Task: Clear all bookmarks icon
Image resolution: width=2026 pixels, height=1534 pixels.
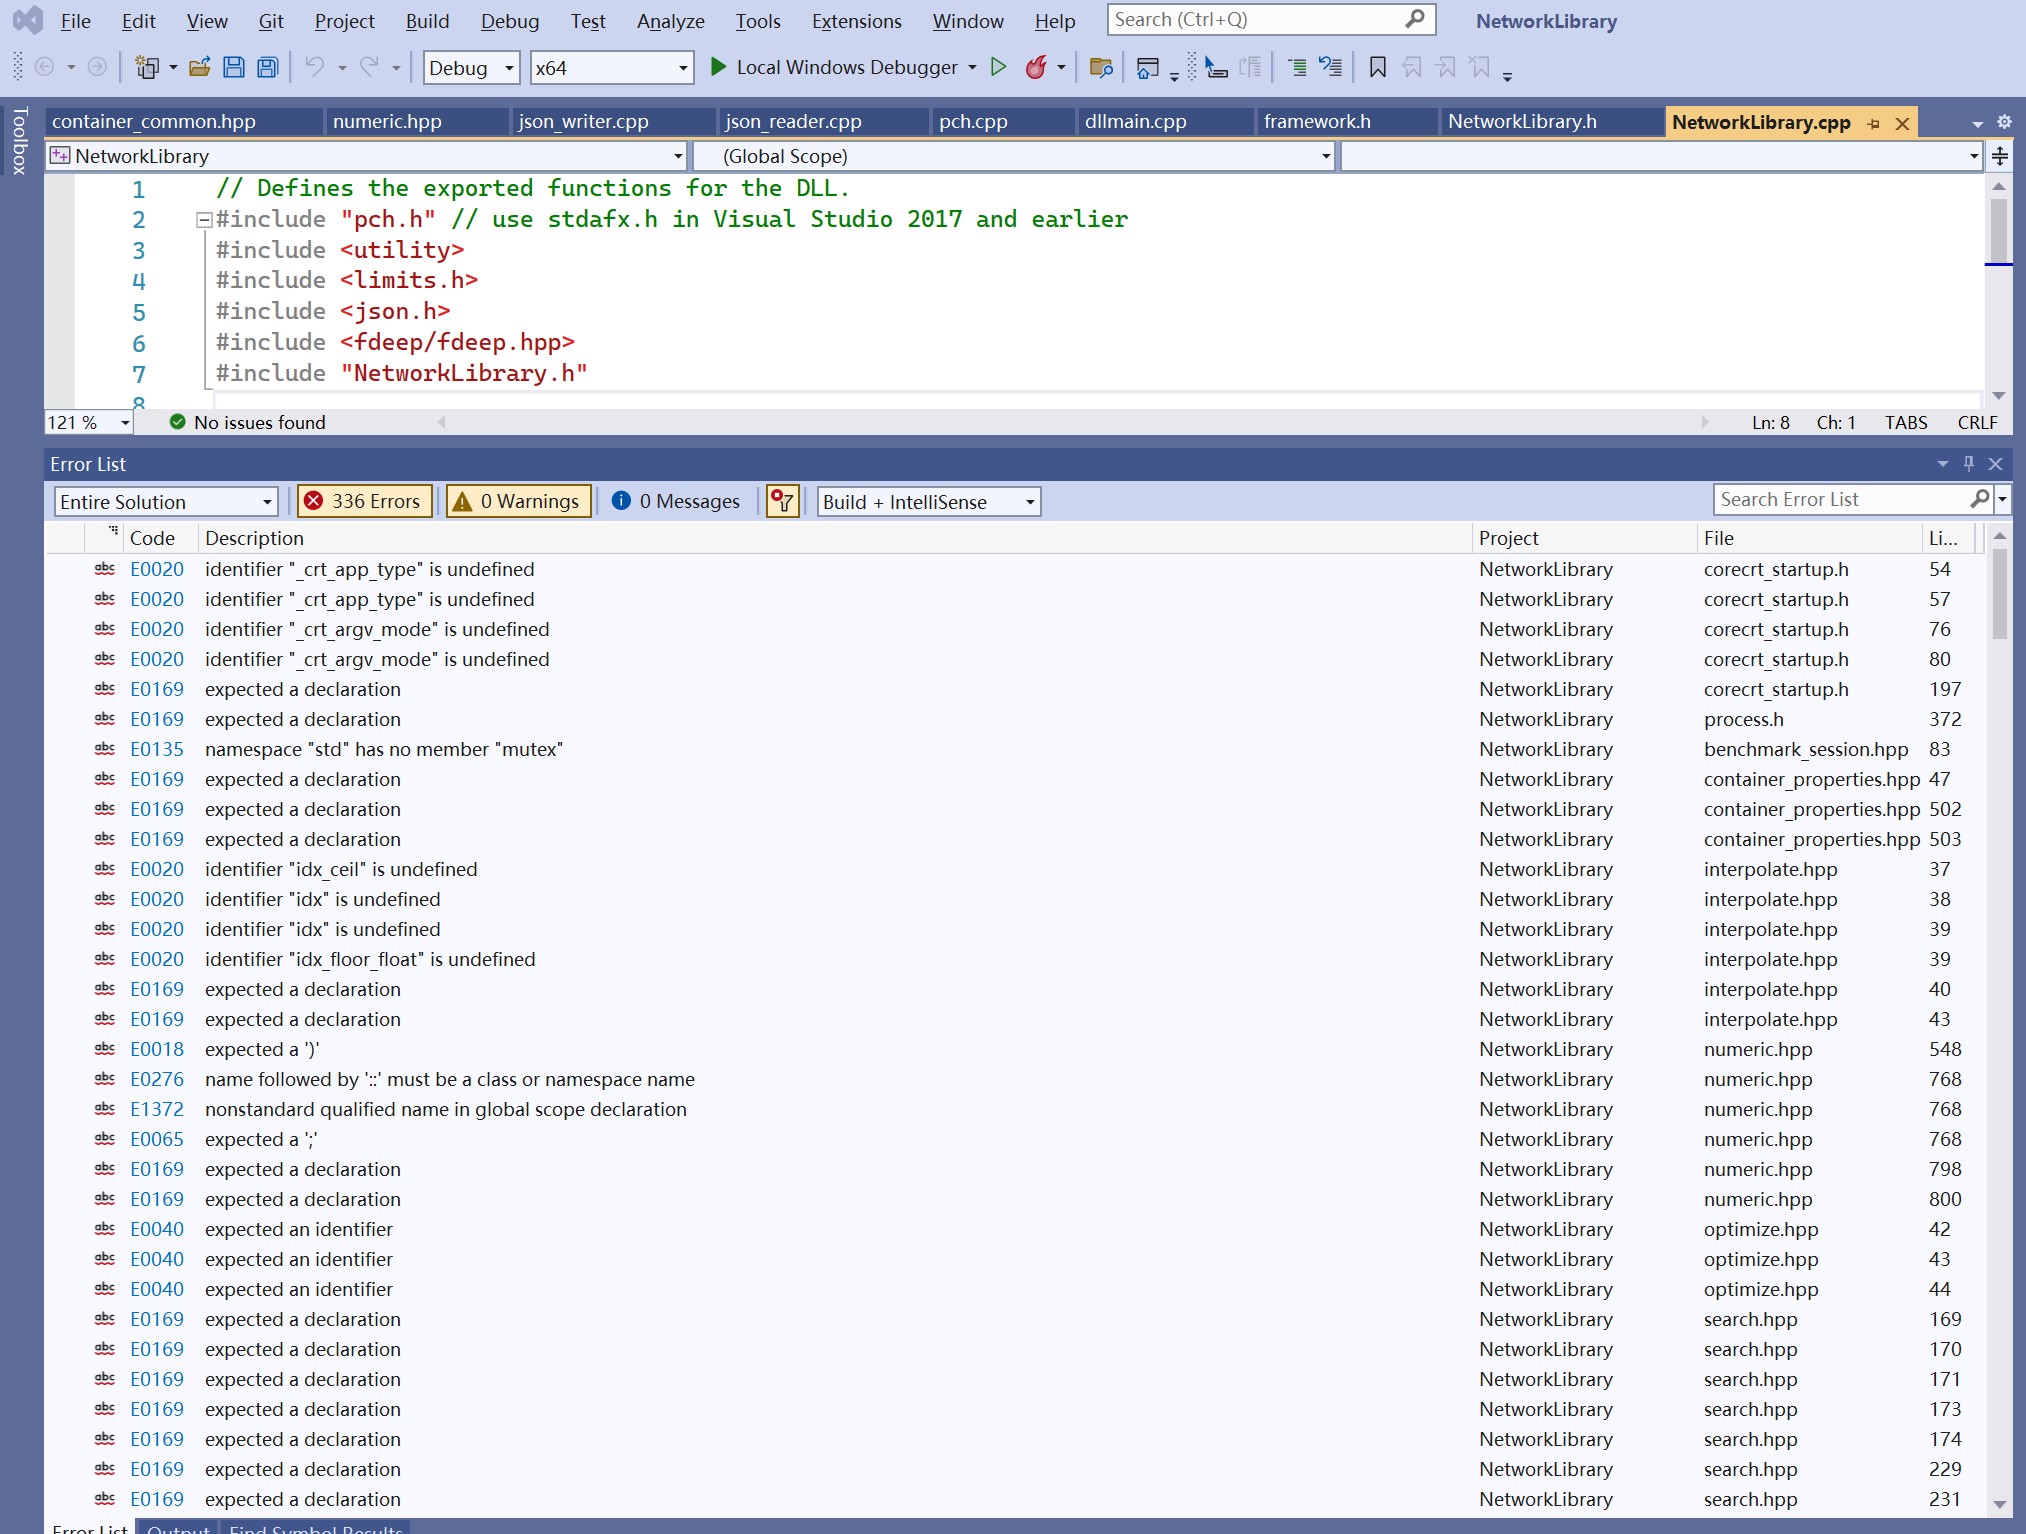Action: click(x=1480, y=67)
